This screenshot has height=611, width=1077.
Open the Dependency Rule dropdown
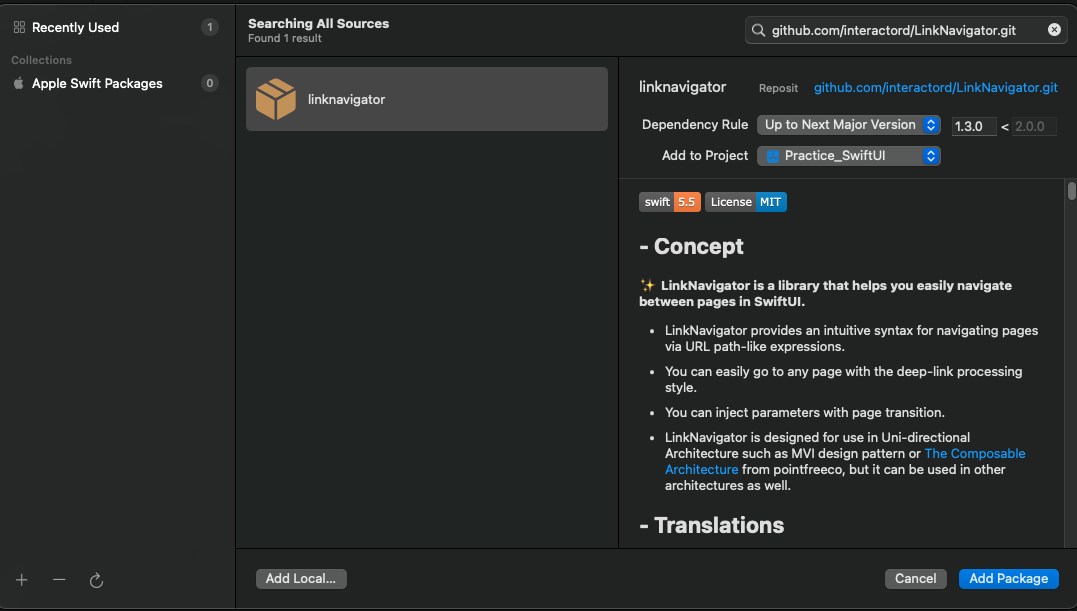(848, 125)
